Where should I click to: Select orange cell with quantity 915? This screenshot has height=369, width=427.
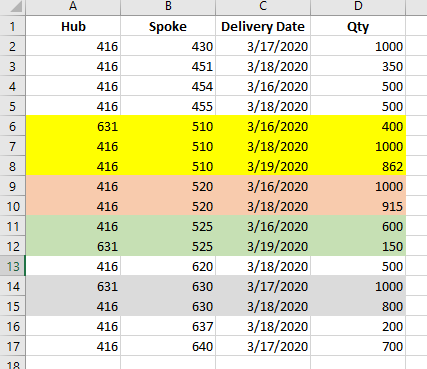point(358,206)
